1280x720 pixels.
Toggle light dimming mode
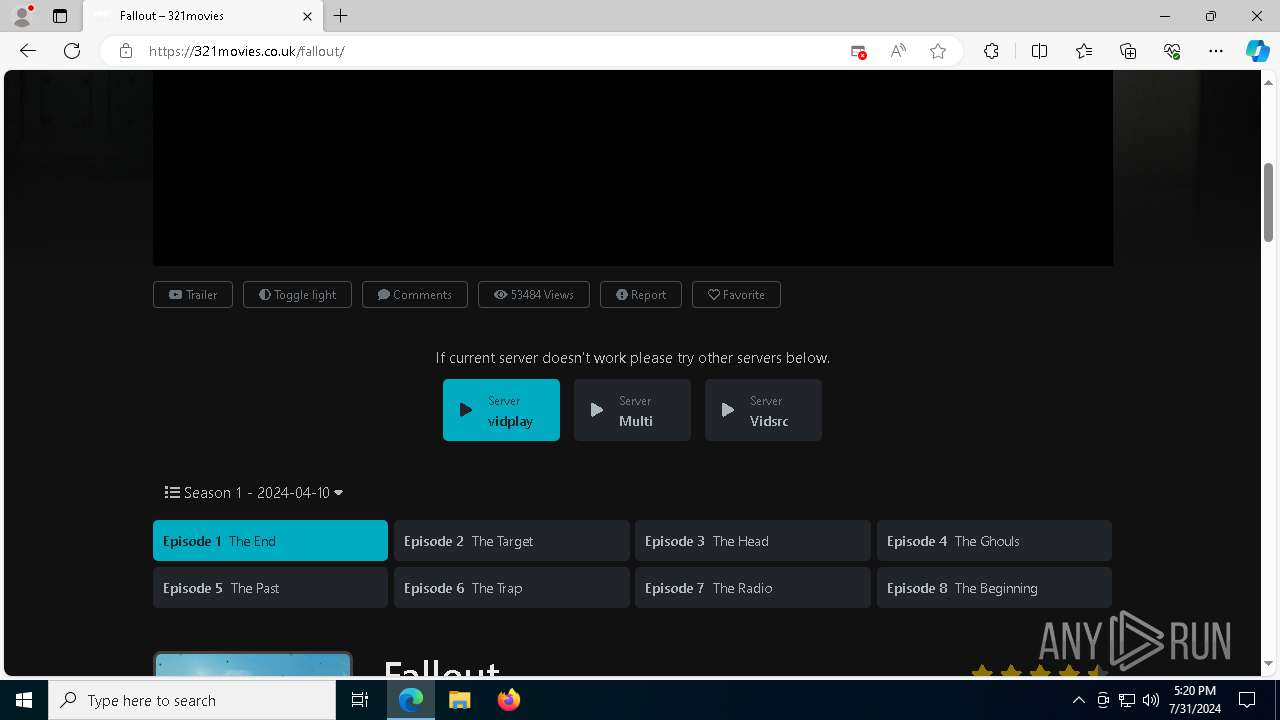click(x=297, y=295)
